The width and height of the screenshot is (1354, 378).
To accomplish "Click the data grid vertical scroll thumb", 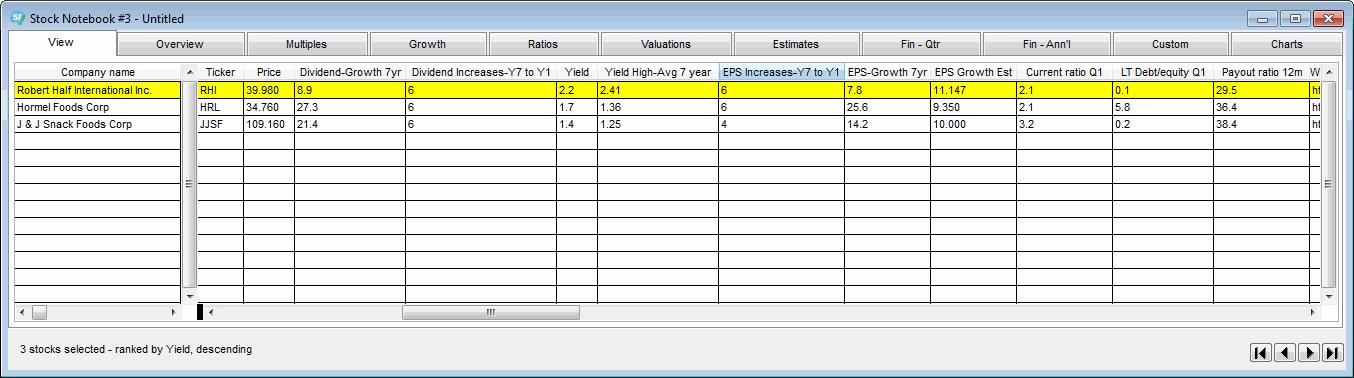I will click(1329, 184).
